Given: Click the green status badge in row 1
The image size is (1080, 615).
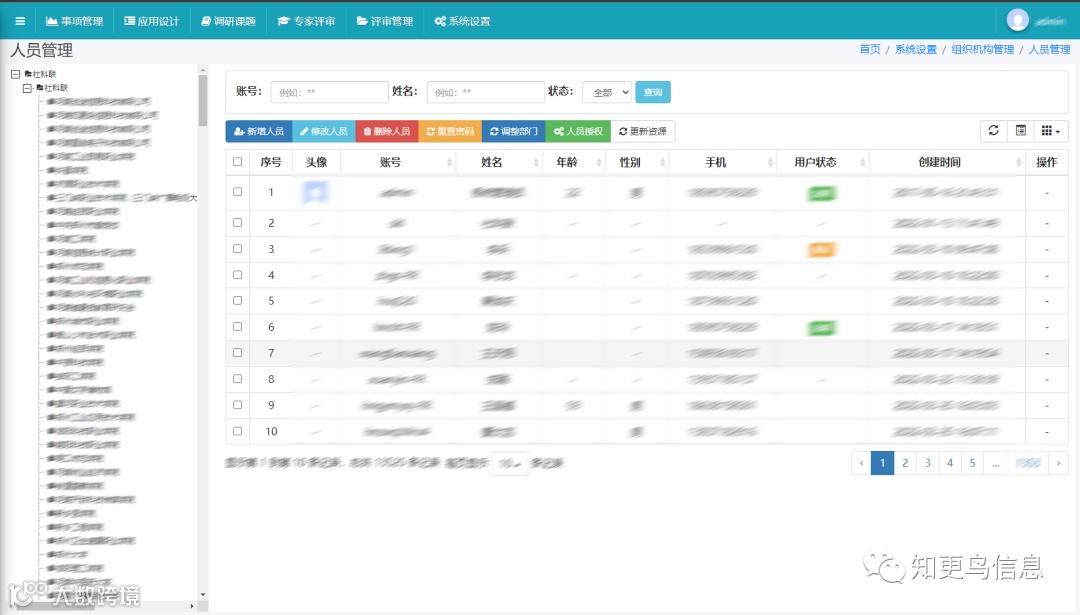Looking at the screenshot, I should coord(821,194).
